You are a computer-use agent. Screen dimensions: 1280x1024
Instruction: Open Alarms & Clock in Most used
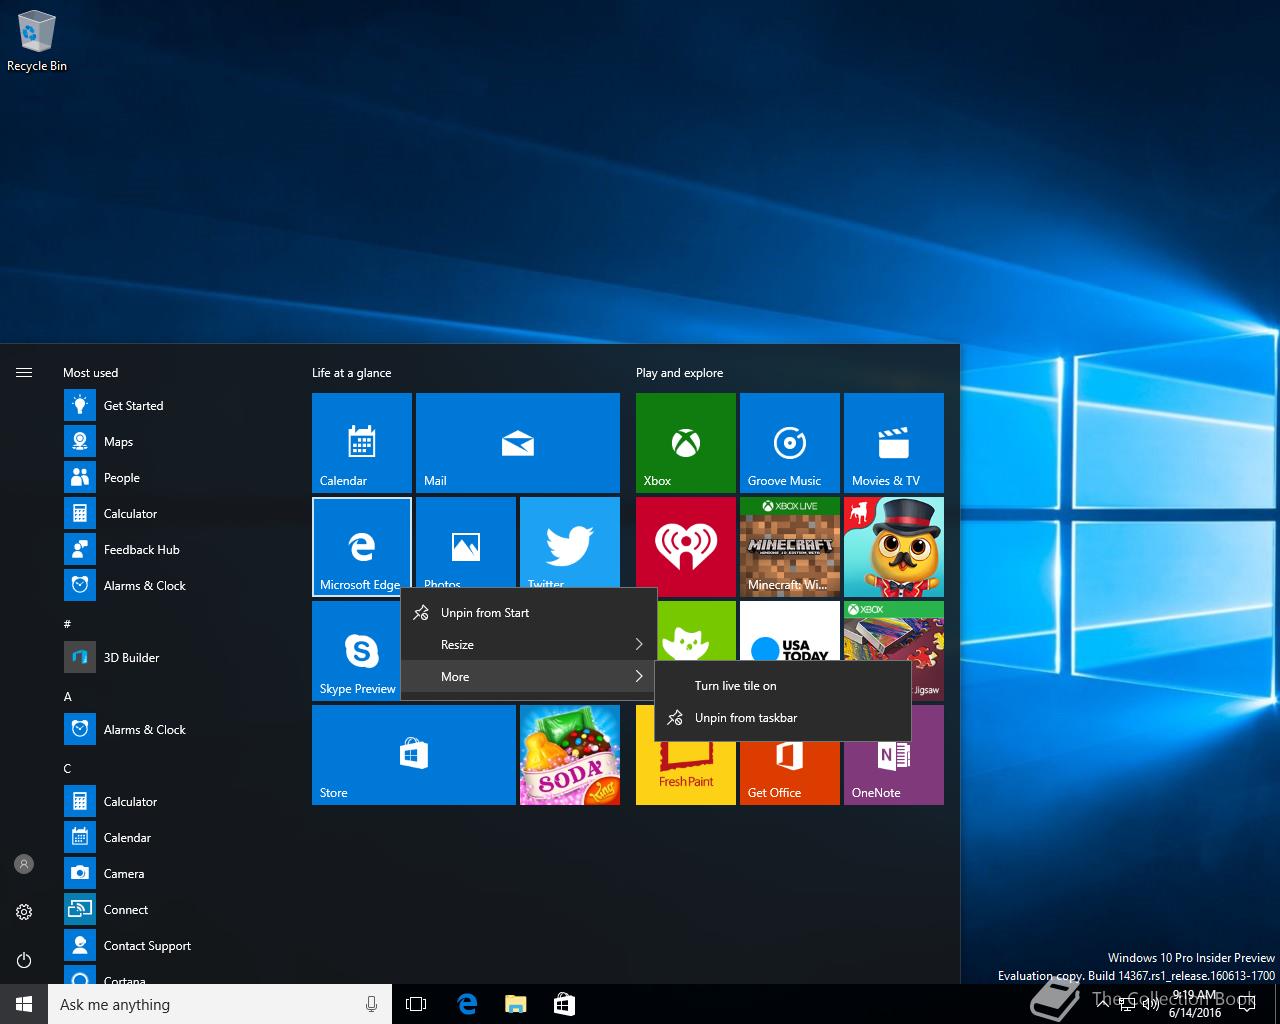180,585
